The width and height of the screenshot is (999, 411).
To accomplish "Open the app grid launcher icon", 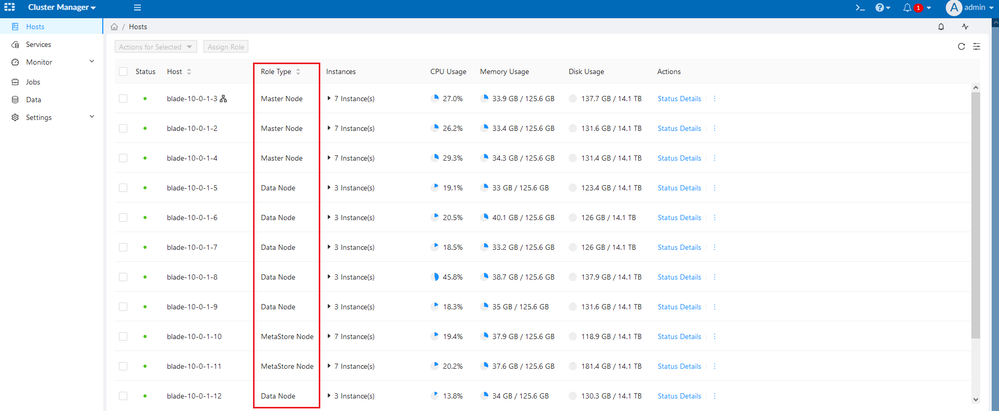I will (x=10, y=8).
